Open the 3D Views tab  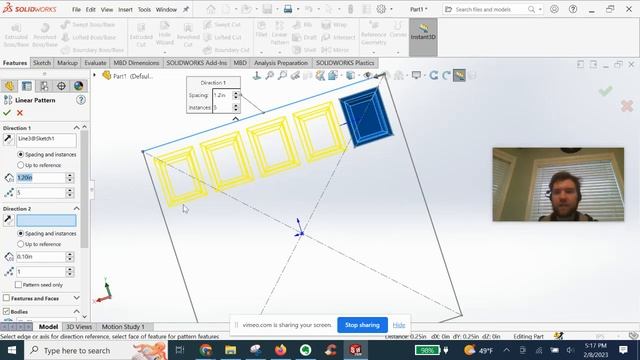click(79, 327)
